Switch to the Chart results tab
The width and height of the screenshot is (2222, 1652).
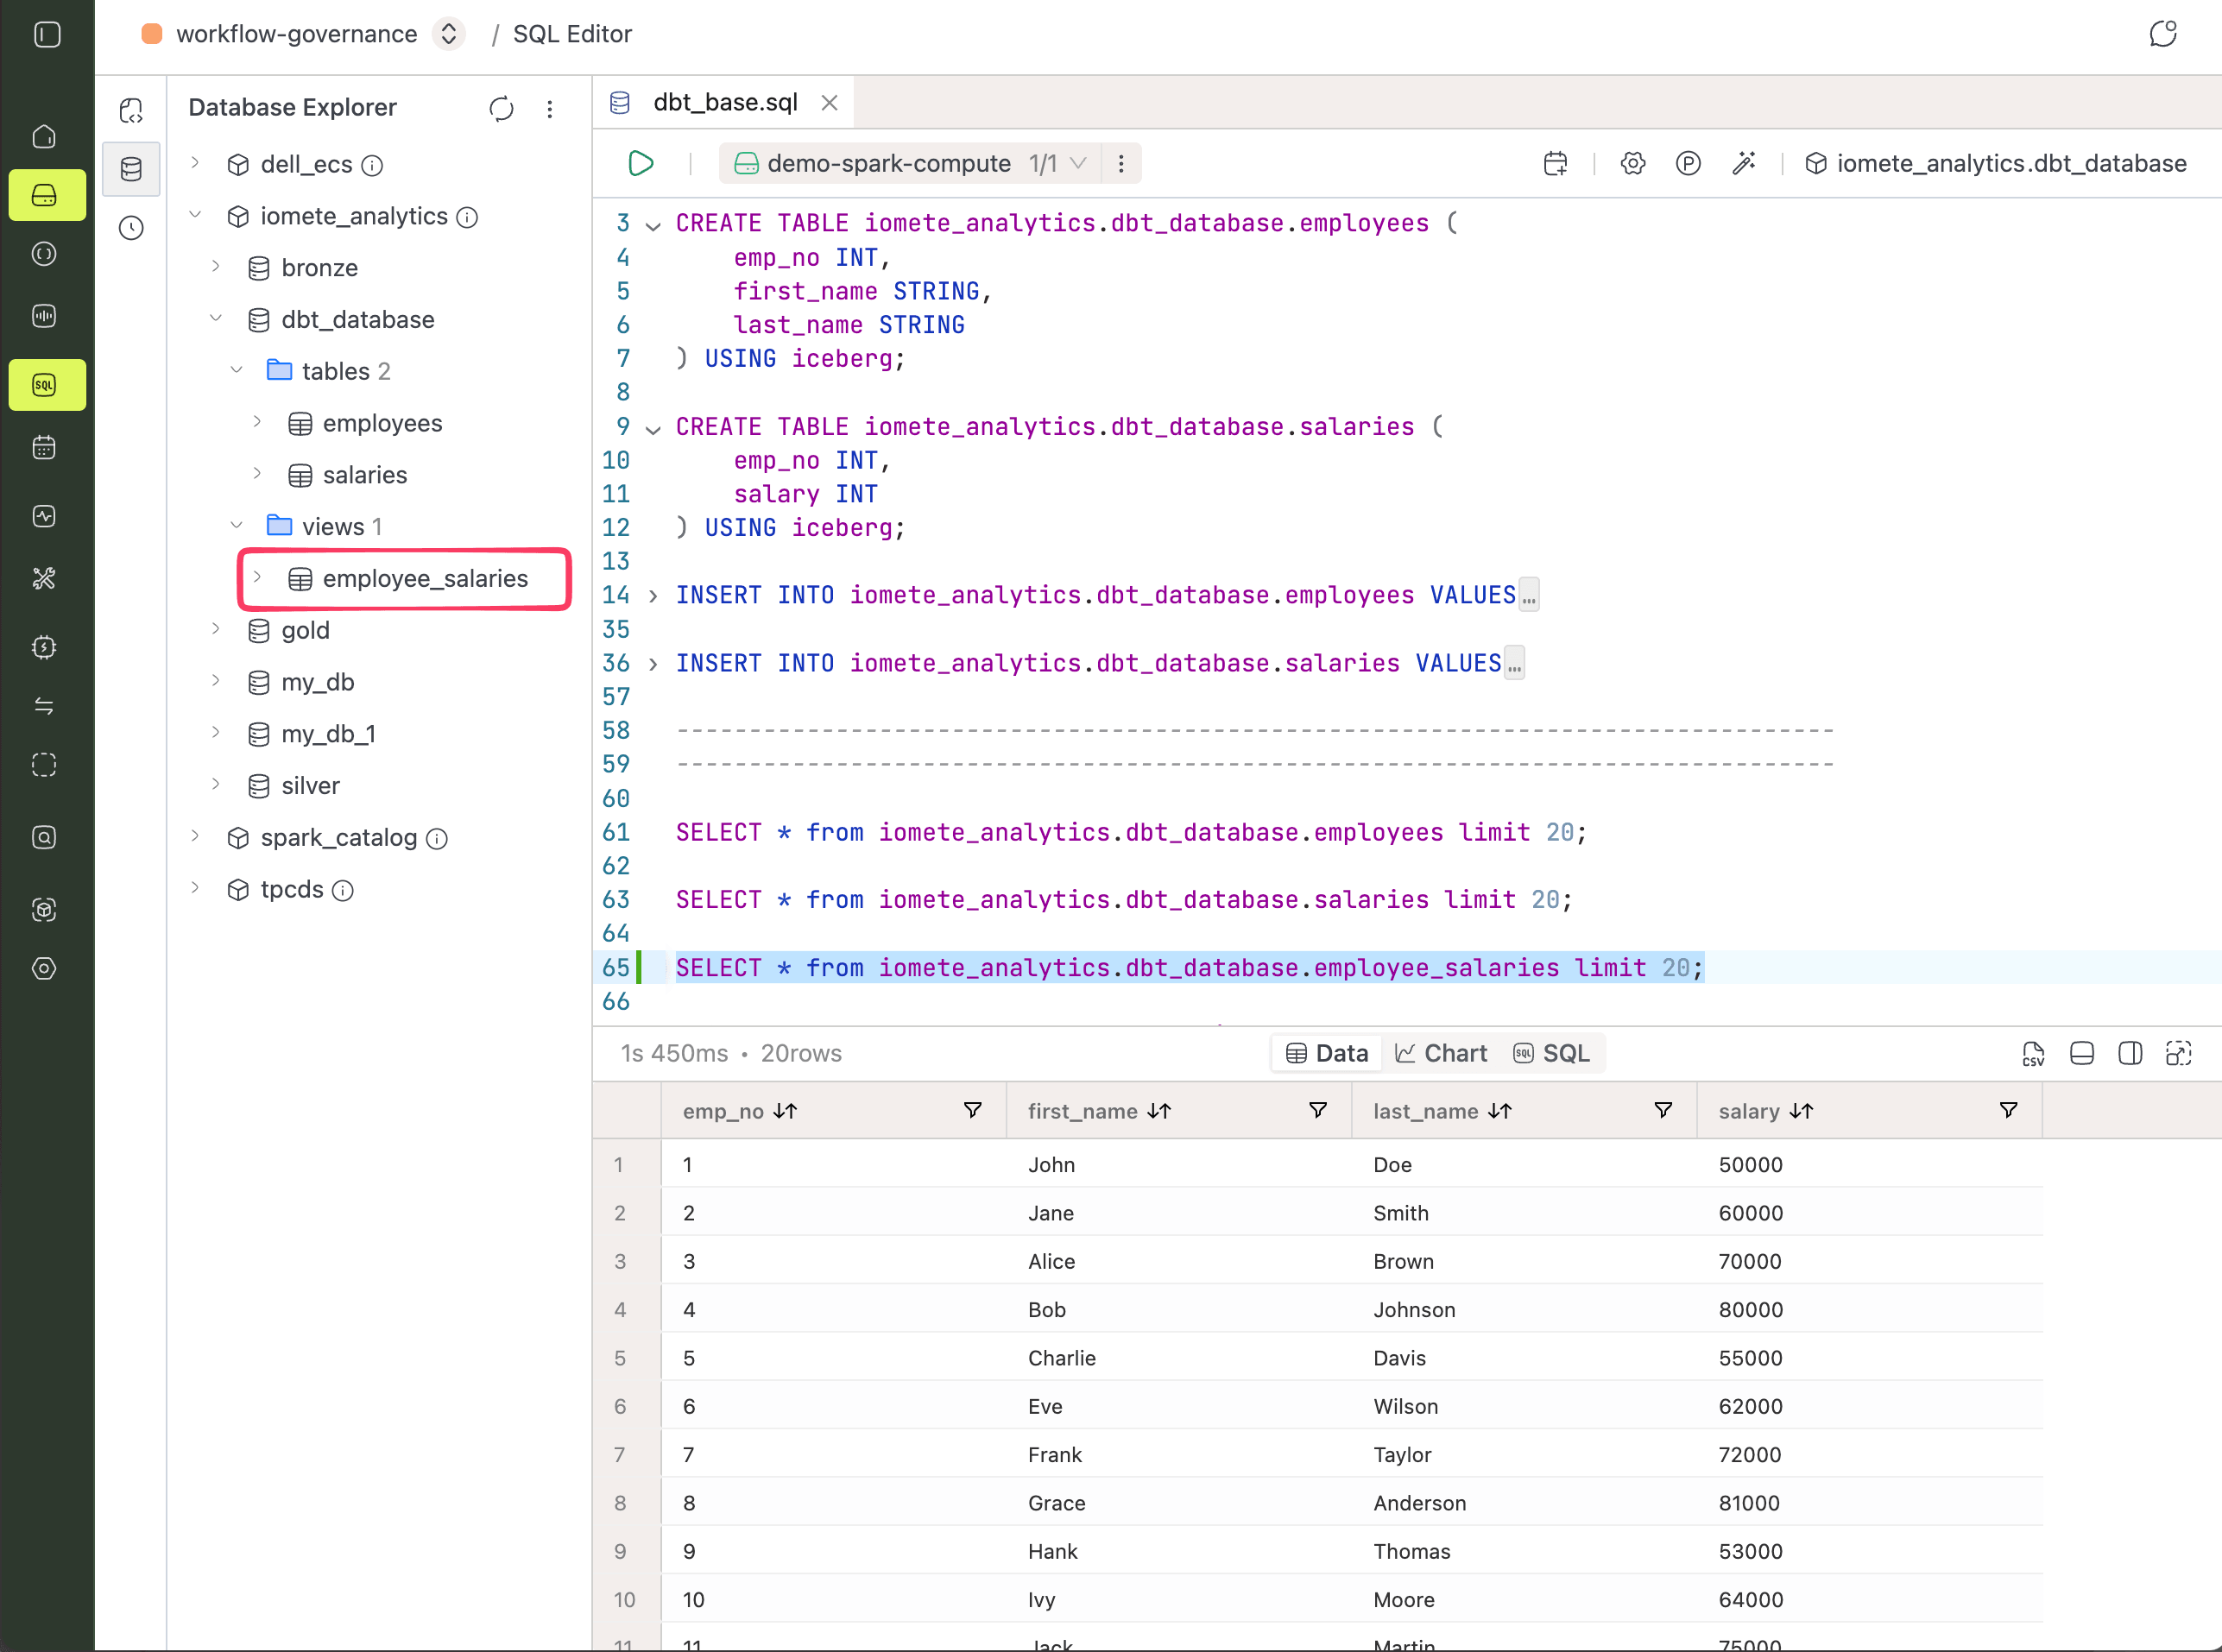tap(1441, 1053)
